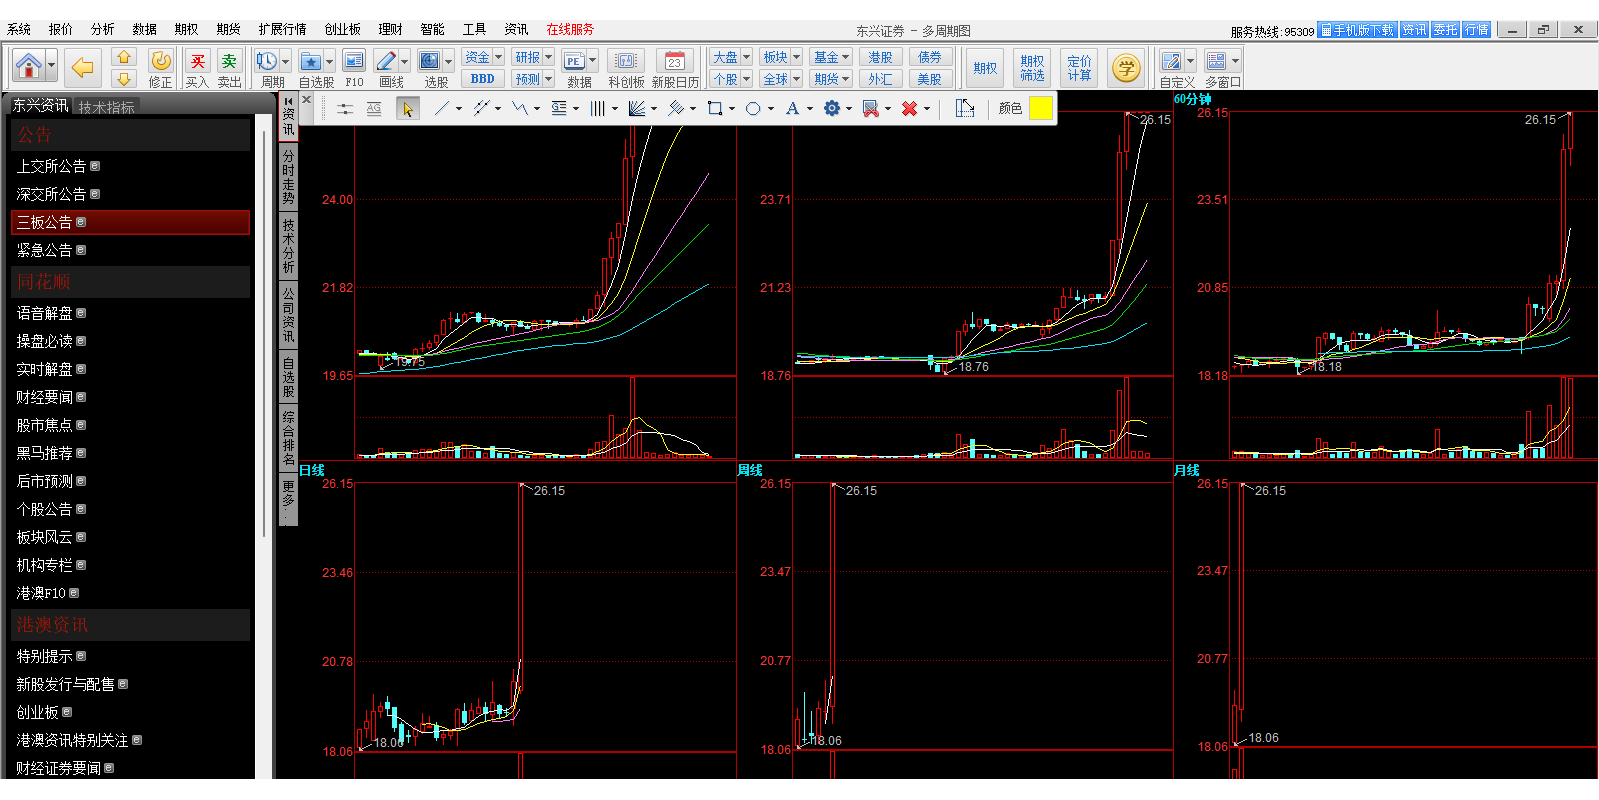Select the arrow pointer drawing tool

click(x=407, y=108)
